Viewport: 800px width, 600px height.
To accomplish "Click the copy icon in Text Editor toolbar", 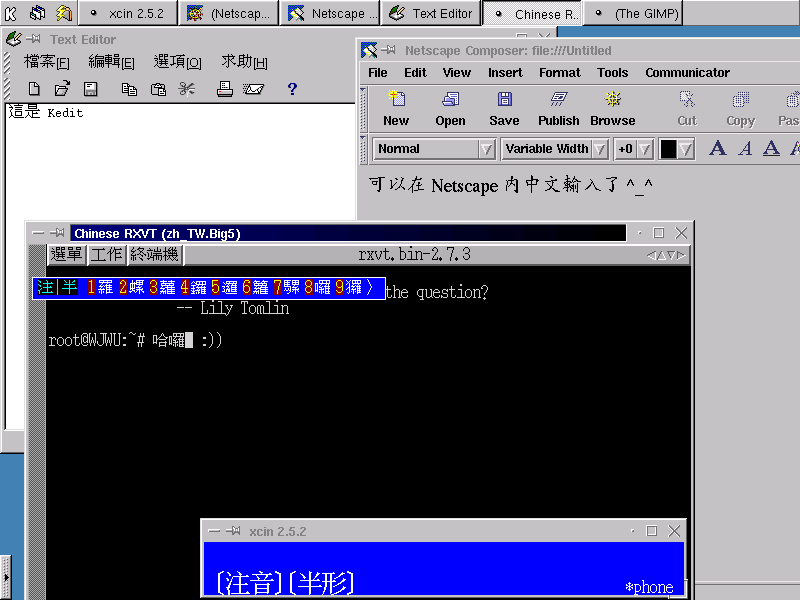I will [x=129, y=89].
